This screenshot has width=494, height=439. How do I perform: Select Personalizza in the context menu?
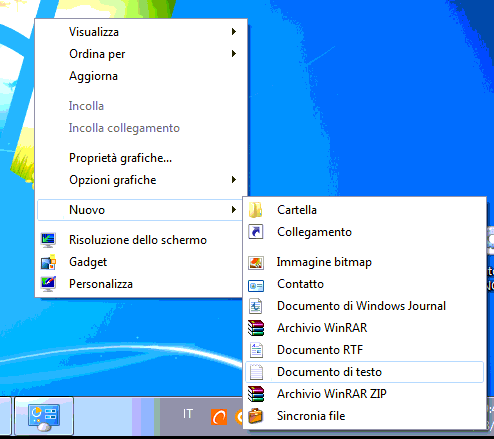coord(101,284)
